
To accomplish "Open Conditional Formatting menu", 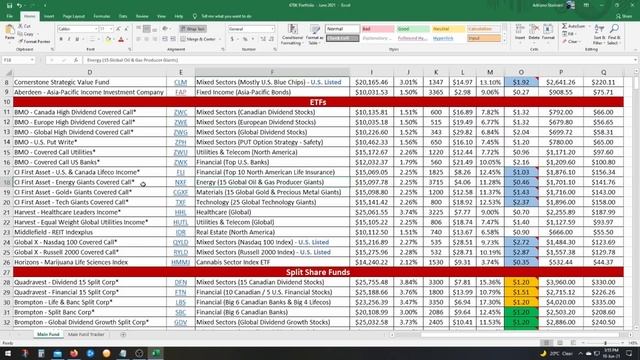I will [x=292, y=34].
